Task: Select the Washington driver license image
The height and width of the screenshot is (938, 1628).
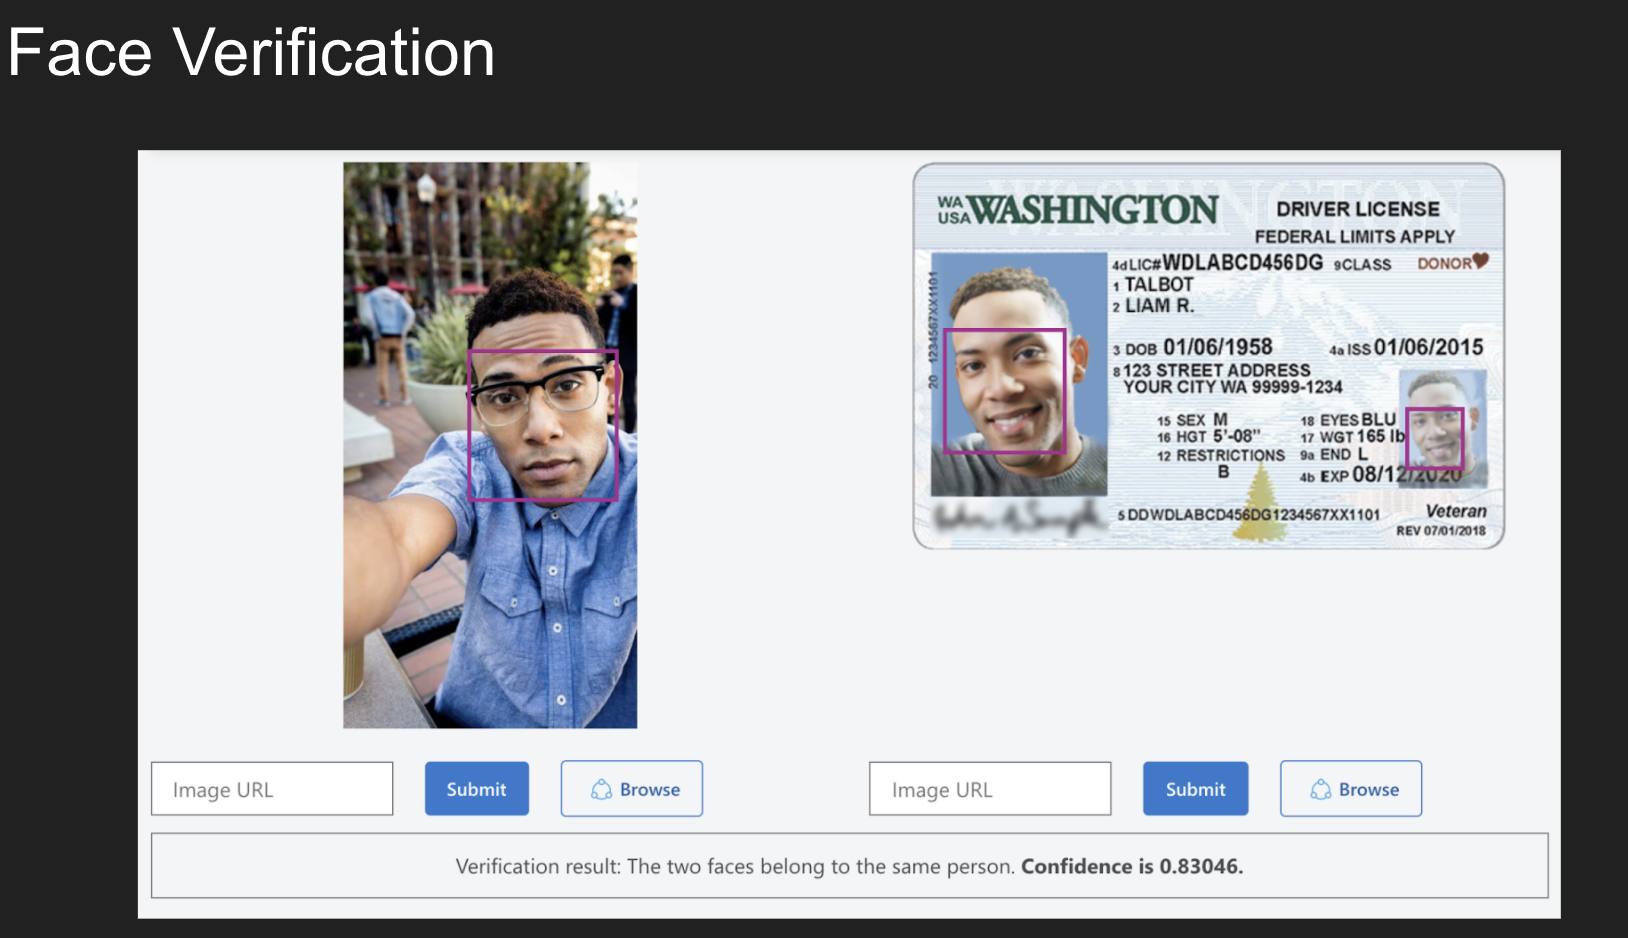Action: coord(1208,356)
